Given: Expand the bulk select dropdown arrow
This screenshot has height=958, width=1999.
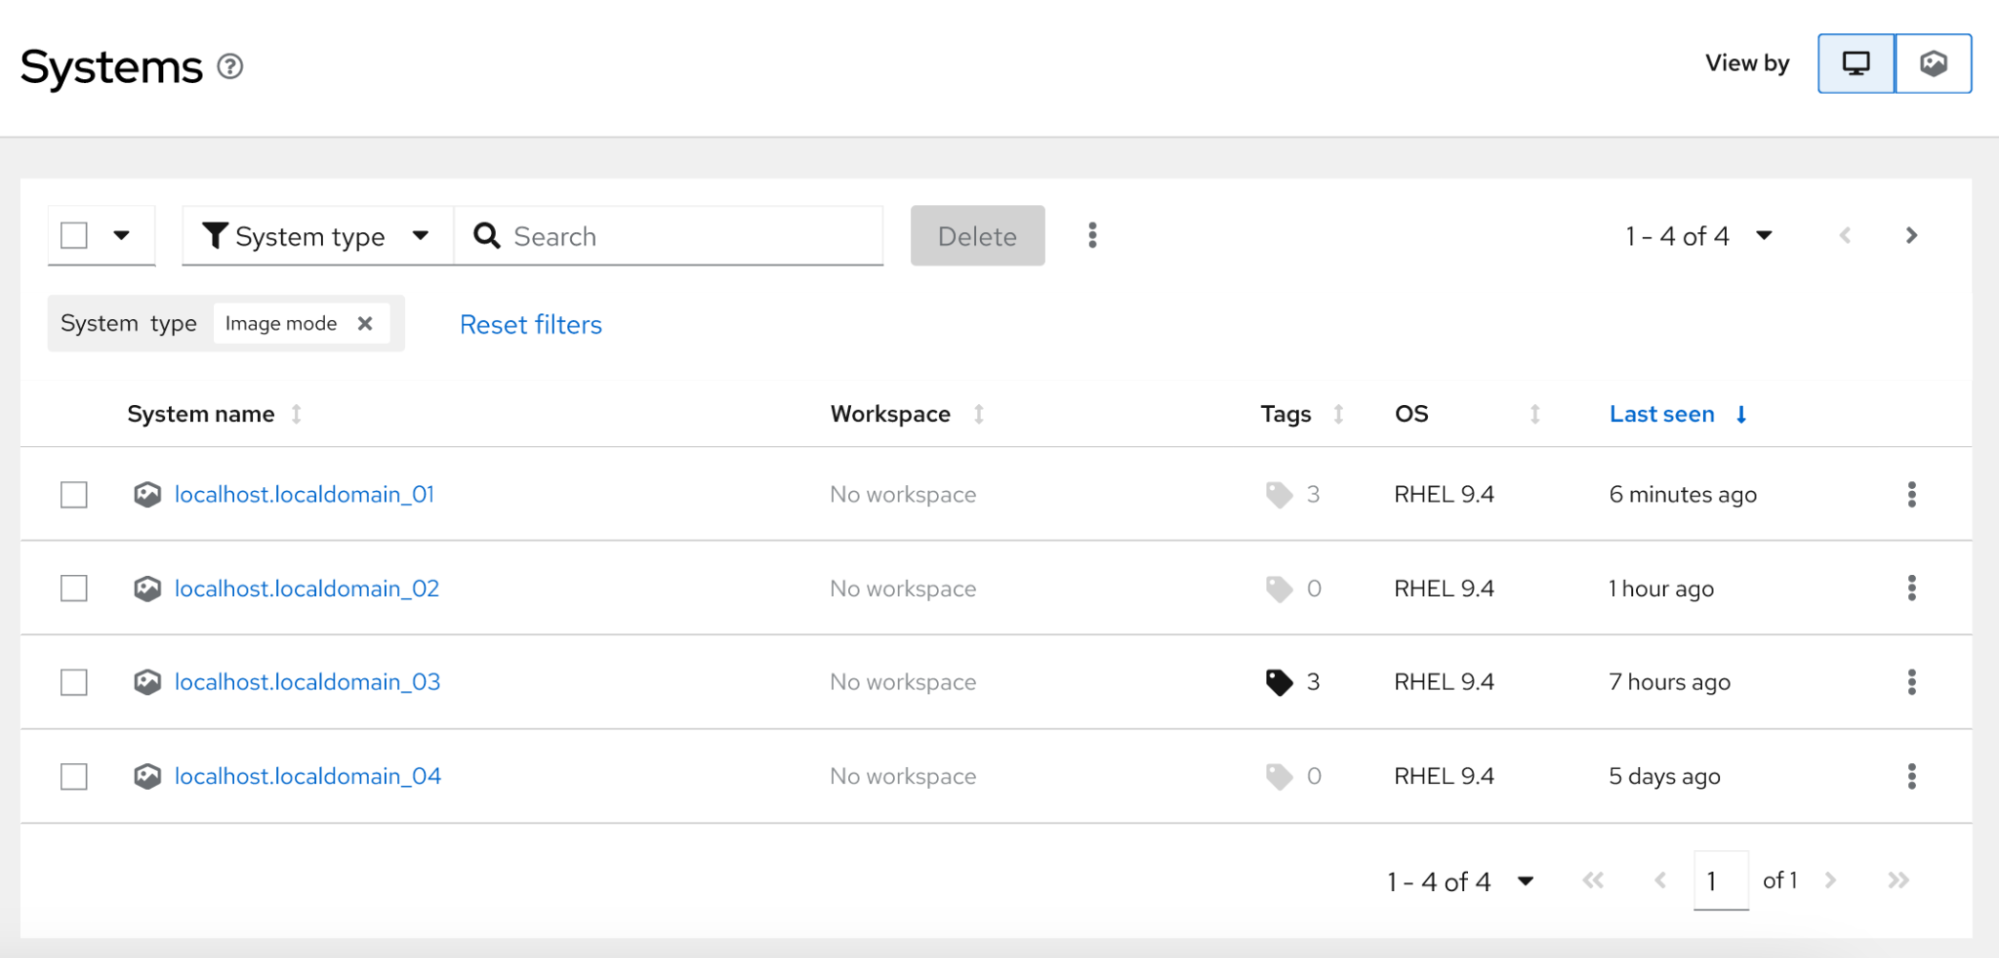Looking at the screenshot, I should click(121, 235).
